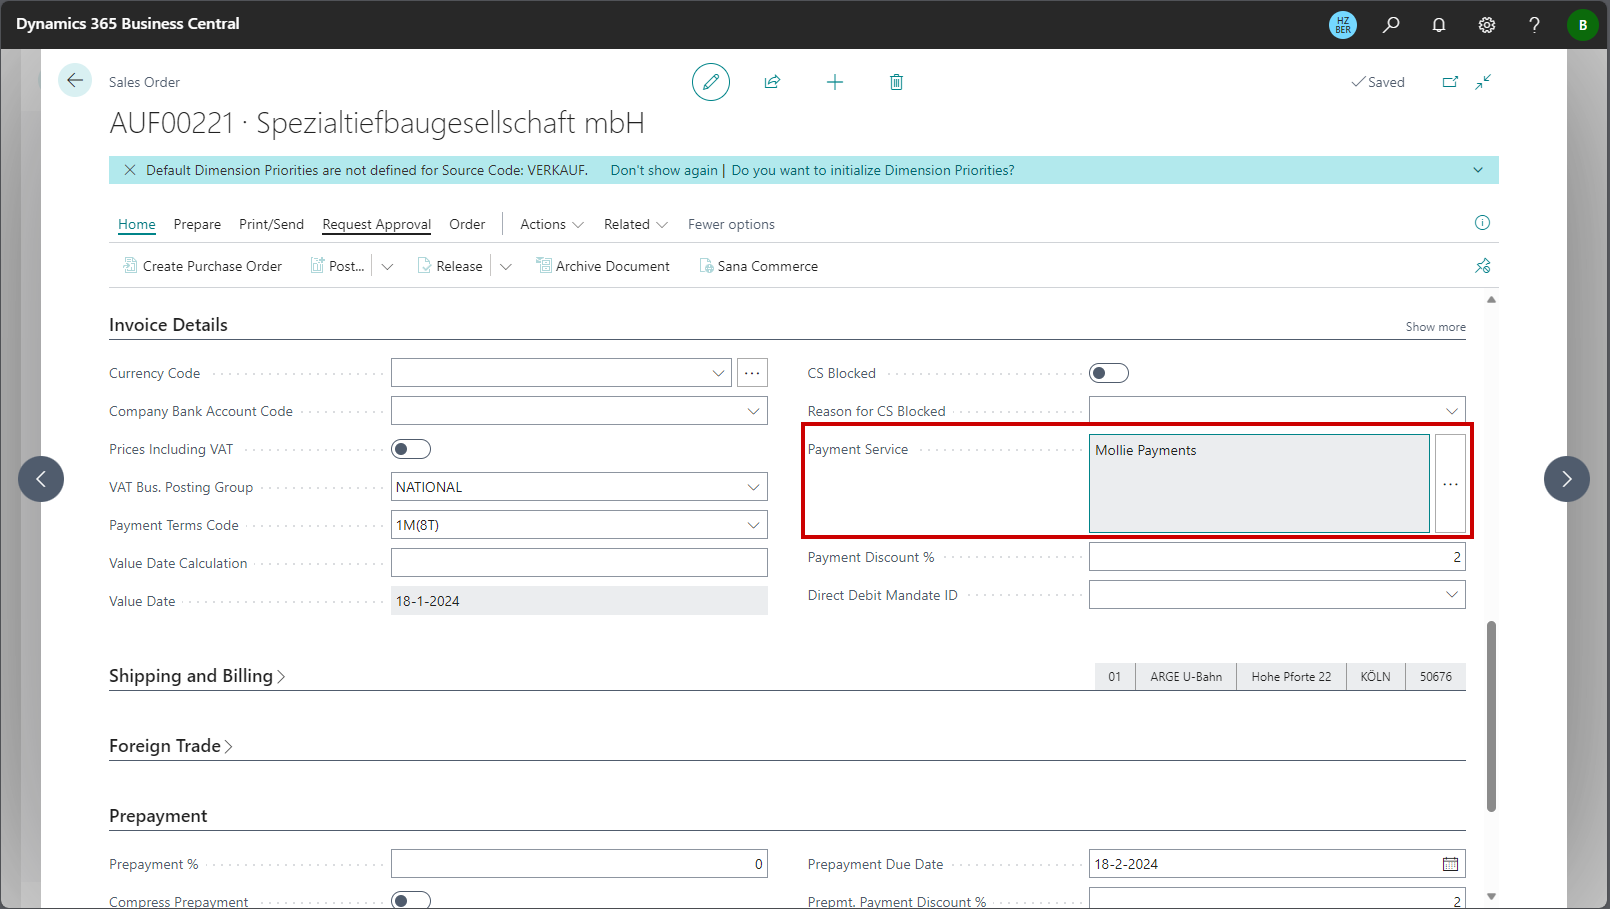Screen dimensions: 1610x909
Task: Expand the Release split-button dropdown arrow
Action: (x=505, y=266)
